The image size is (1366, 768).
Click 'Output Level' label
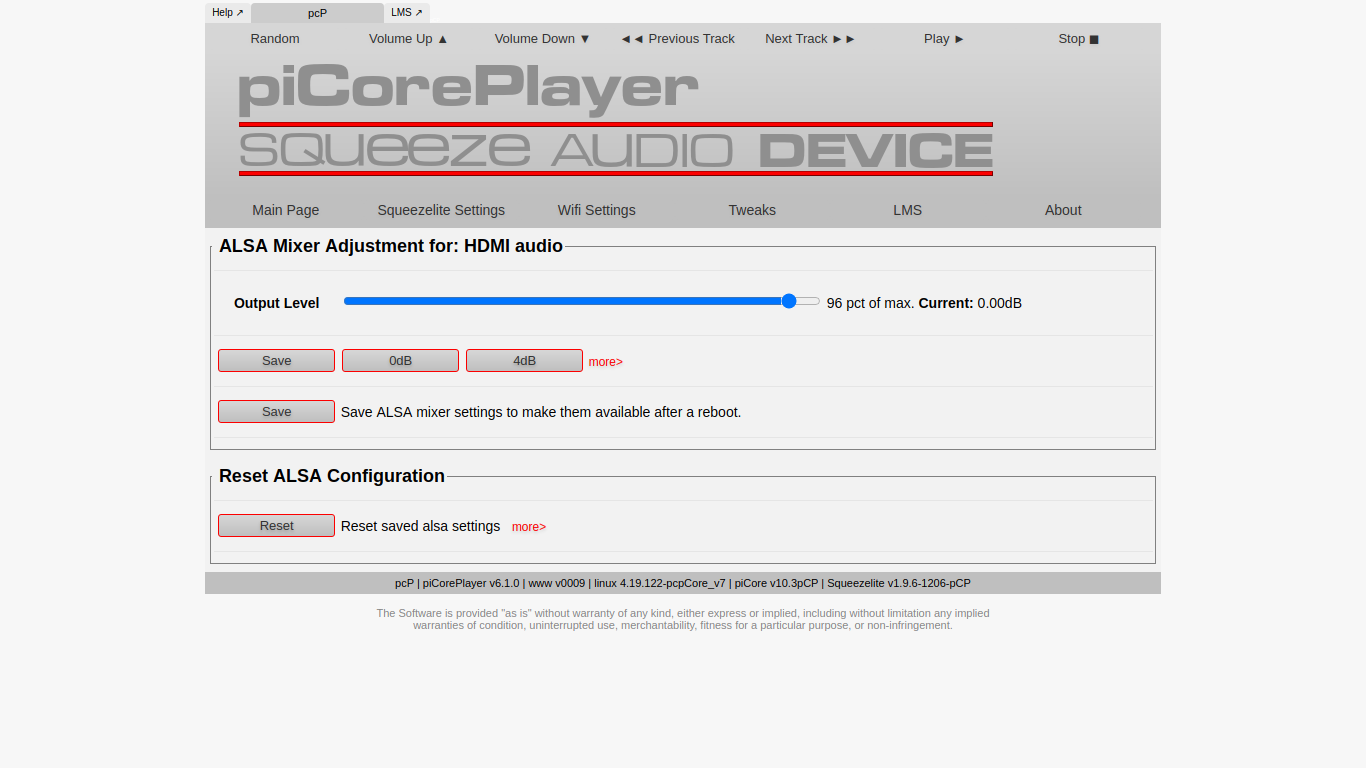point(277,303)
